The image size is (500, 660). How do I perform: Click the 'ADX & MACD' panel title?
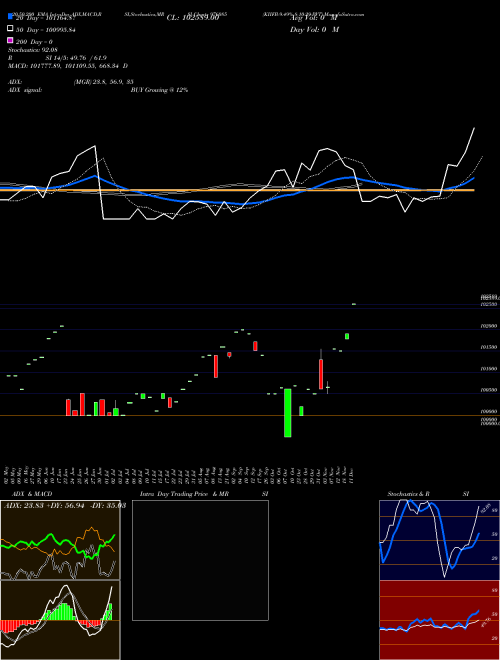pyautogui.click(x=32, y=494)
